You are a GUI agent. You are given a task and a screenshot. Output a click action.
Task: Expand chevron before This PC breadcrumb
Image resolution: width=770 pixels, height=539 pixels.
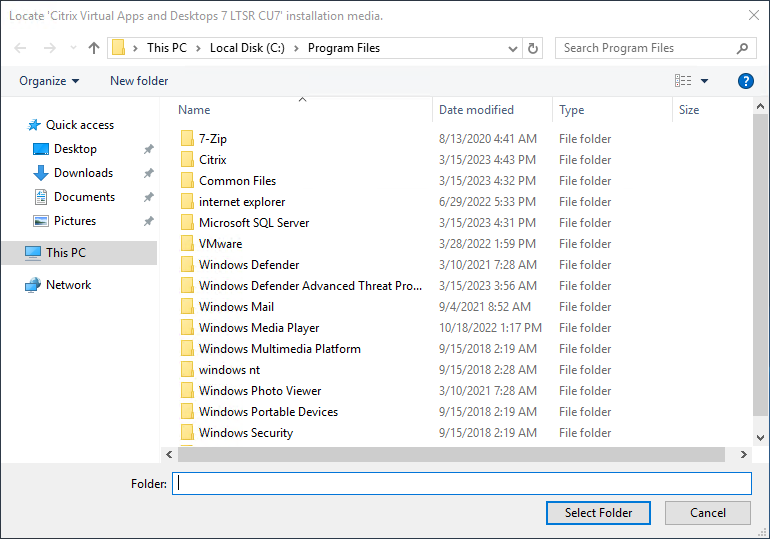point(135,48)
